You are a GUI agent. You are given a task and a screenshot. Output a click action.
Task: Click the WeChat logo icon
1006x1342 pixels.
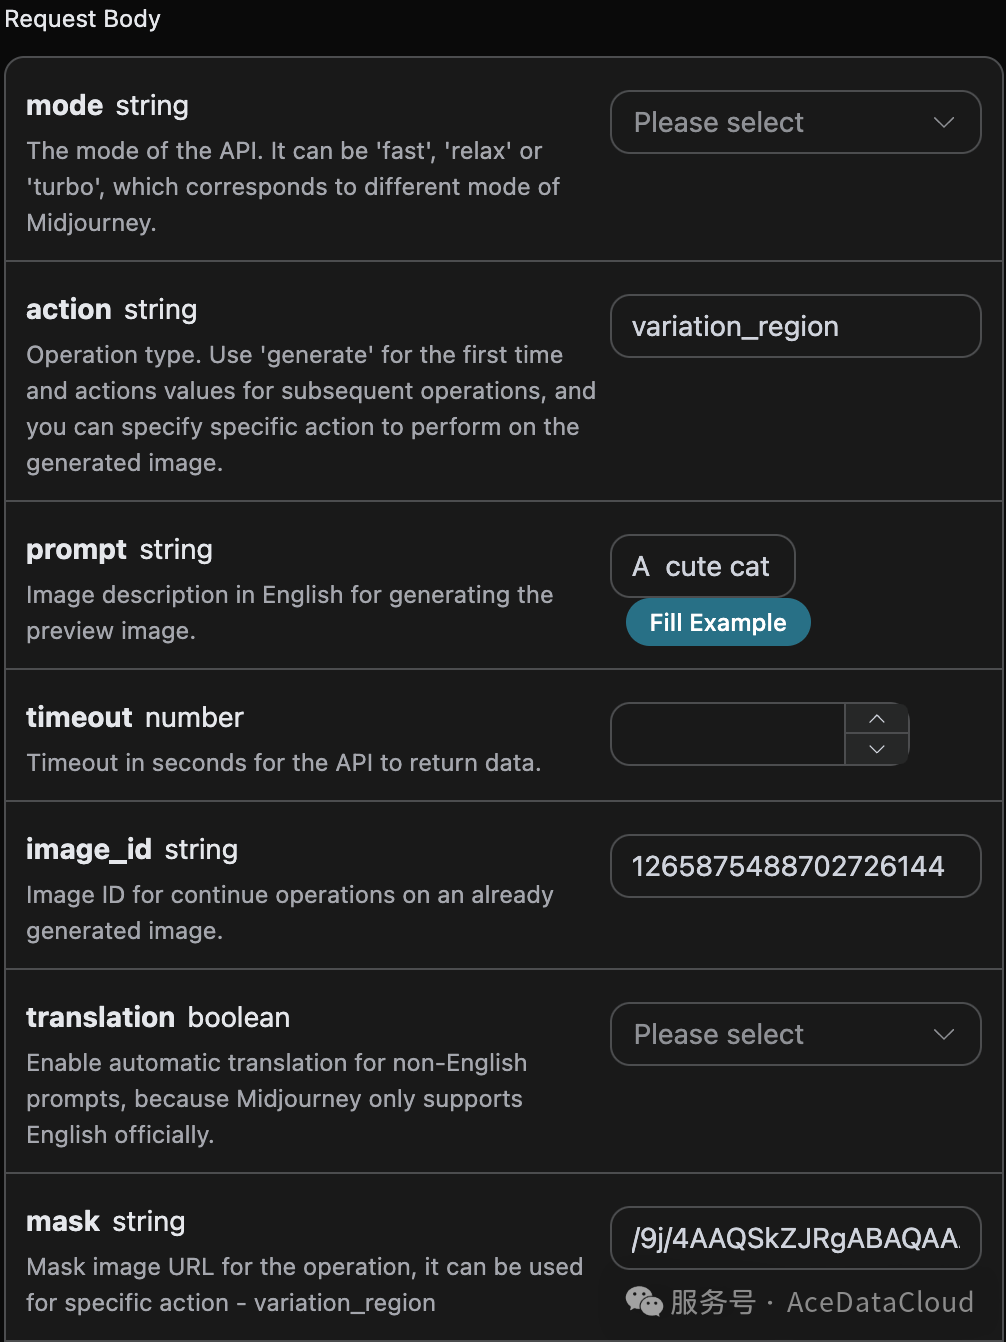tap(644, 1302)
